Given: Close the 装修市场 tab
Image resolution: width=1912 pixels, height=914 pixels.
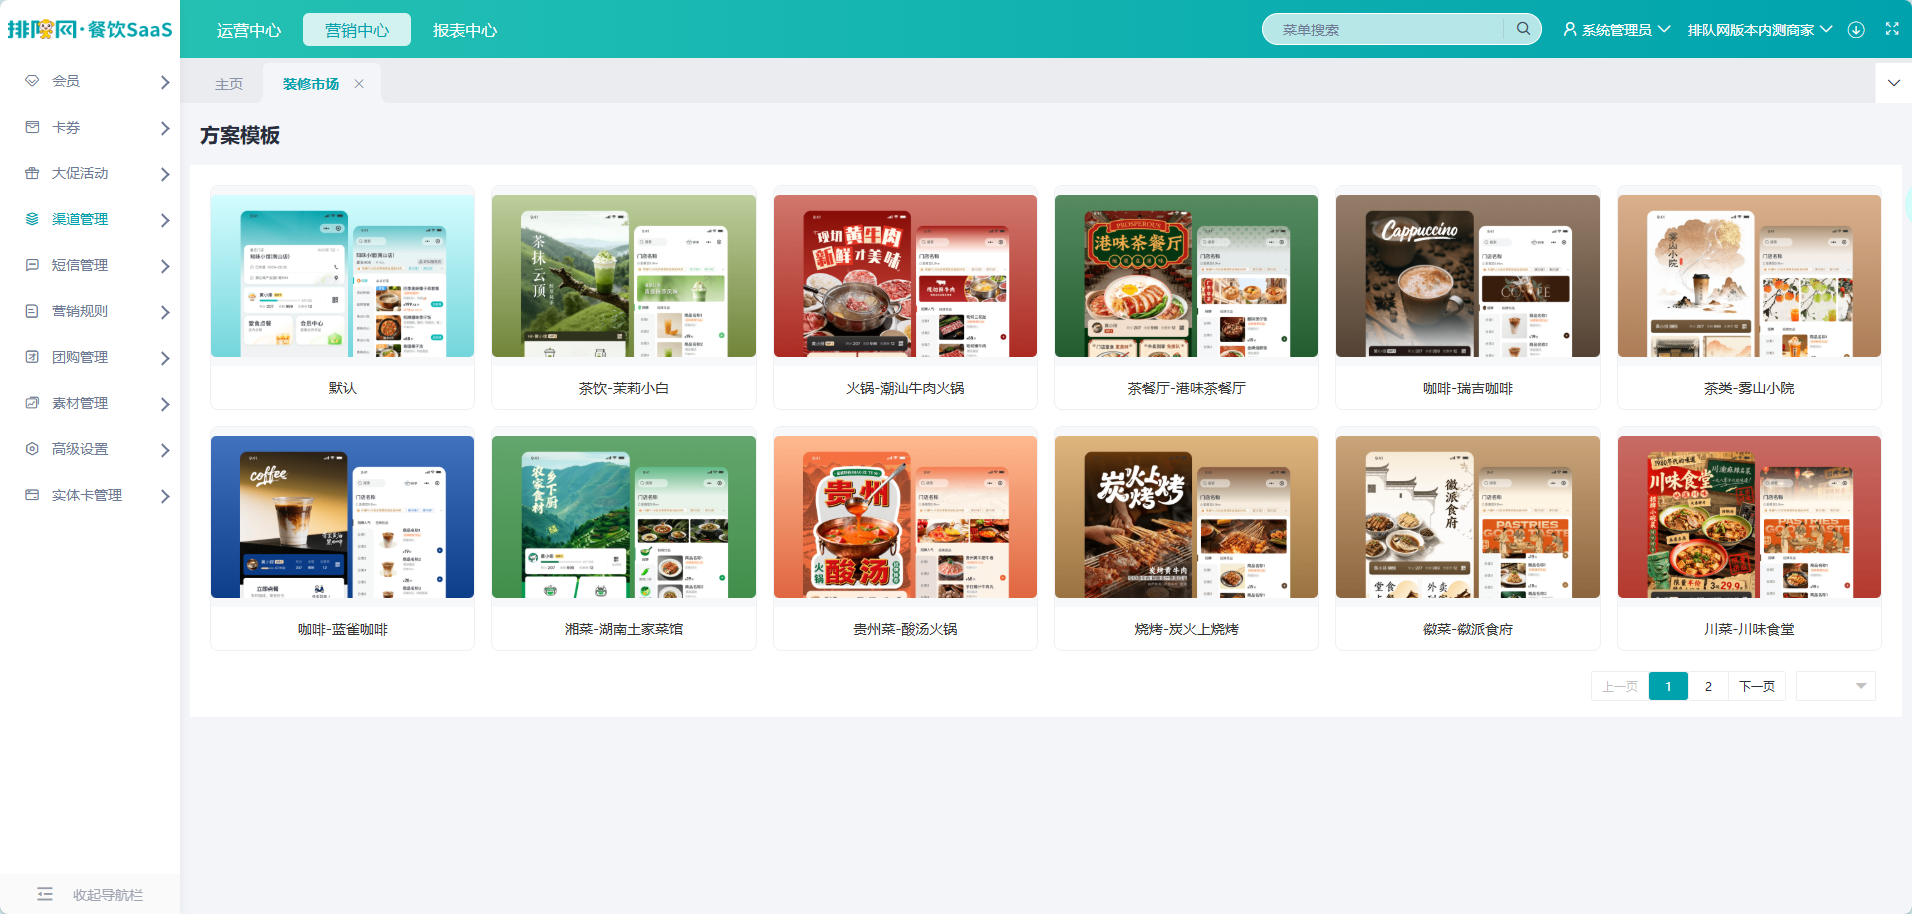Looking at the screenshot, I should [x=359, y=84].
